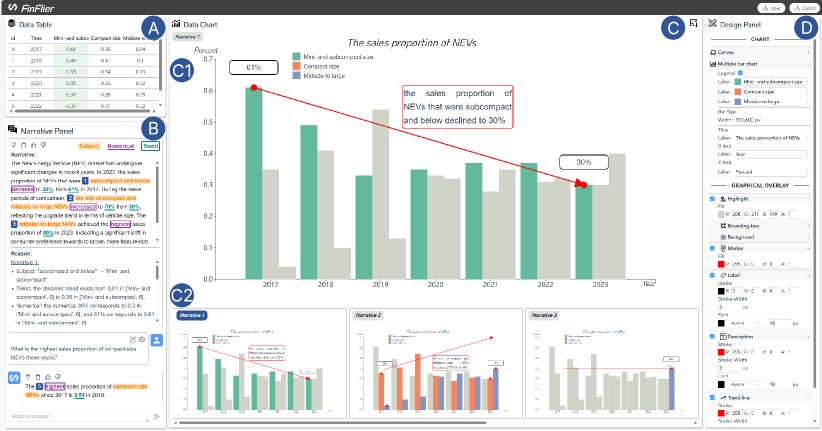Click the Multiple bar chart icon
The width and height of the screenshot is (822, 431).
(x=713, y=64)
